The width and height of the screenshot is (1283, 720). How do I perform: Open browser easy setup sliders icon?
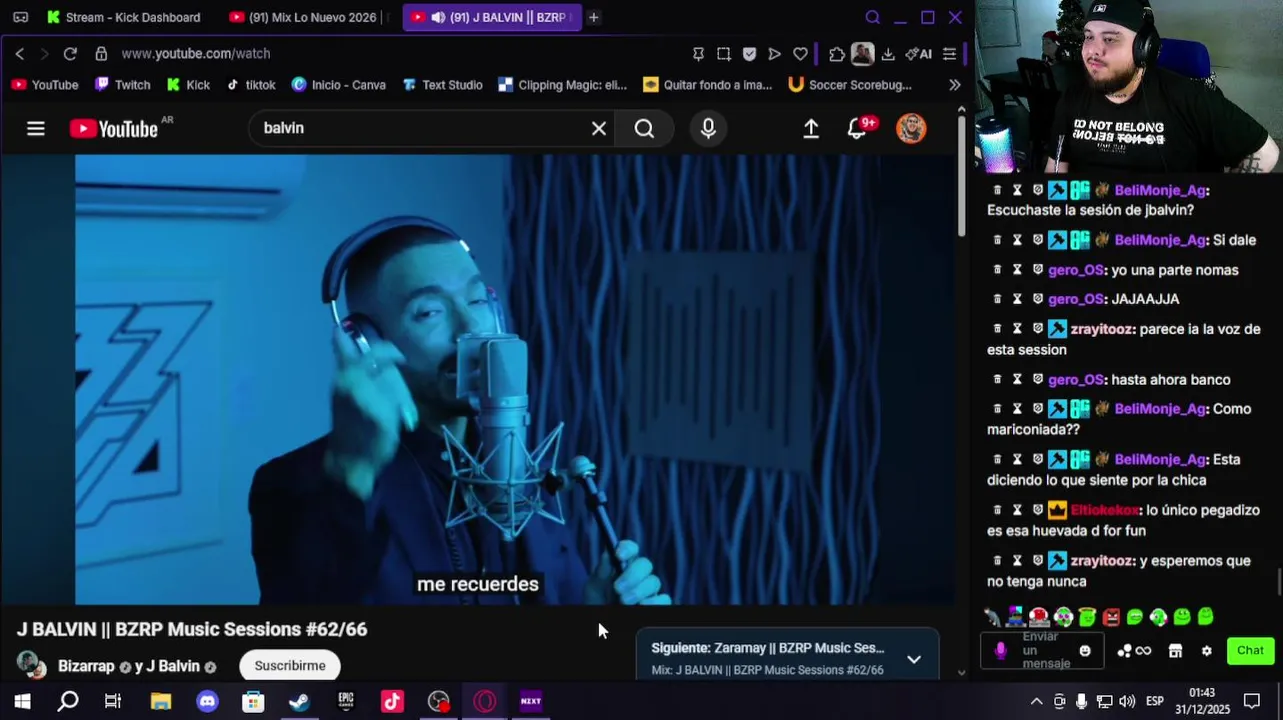click(x=949, y=53)
